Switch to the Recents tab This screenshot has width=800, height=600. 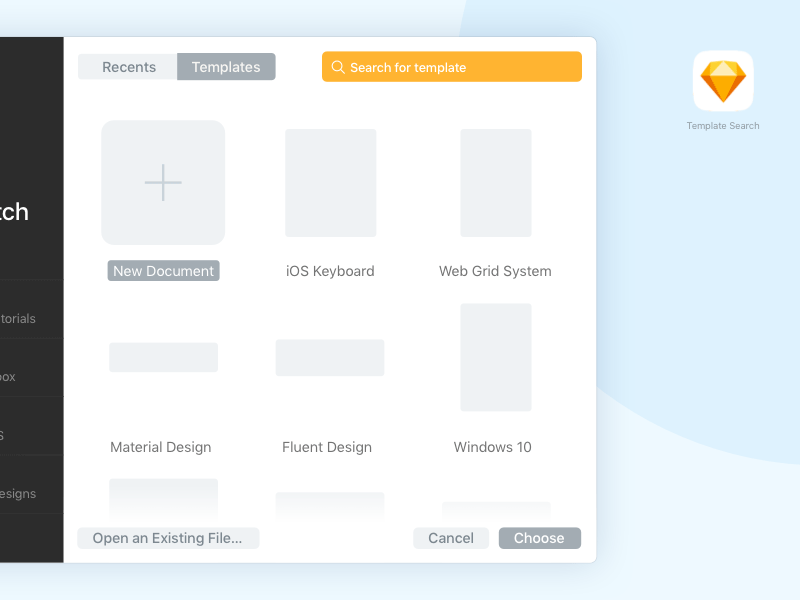pyautogui.click(x=128, y=66)
